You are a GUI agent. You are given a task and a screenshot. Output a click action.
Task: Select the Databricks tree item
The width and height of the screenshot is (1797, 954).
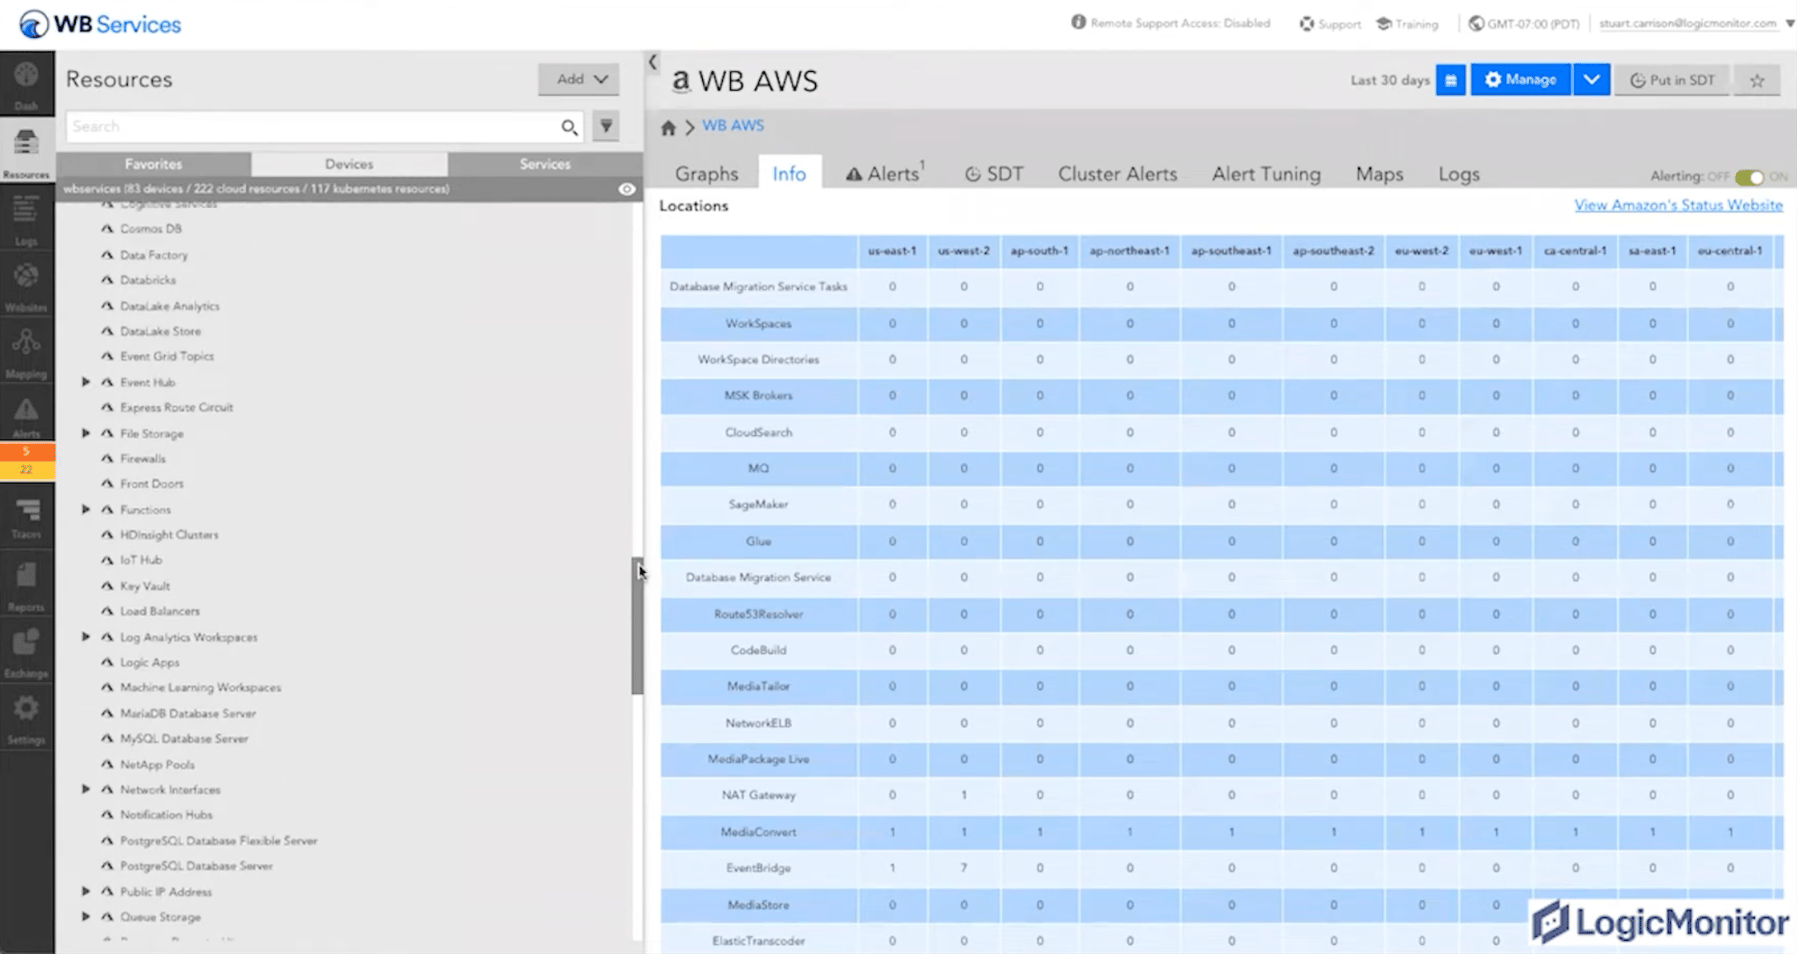tap(148, 280)
